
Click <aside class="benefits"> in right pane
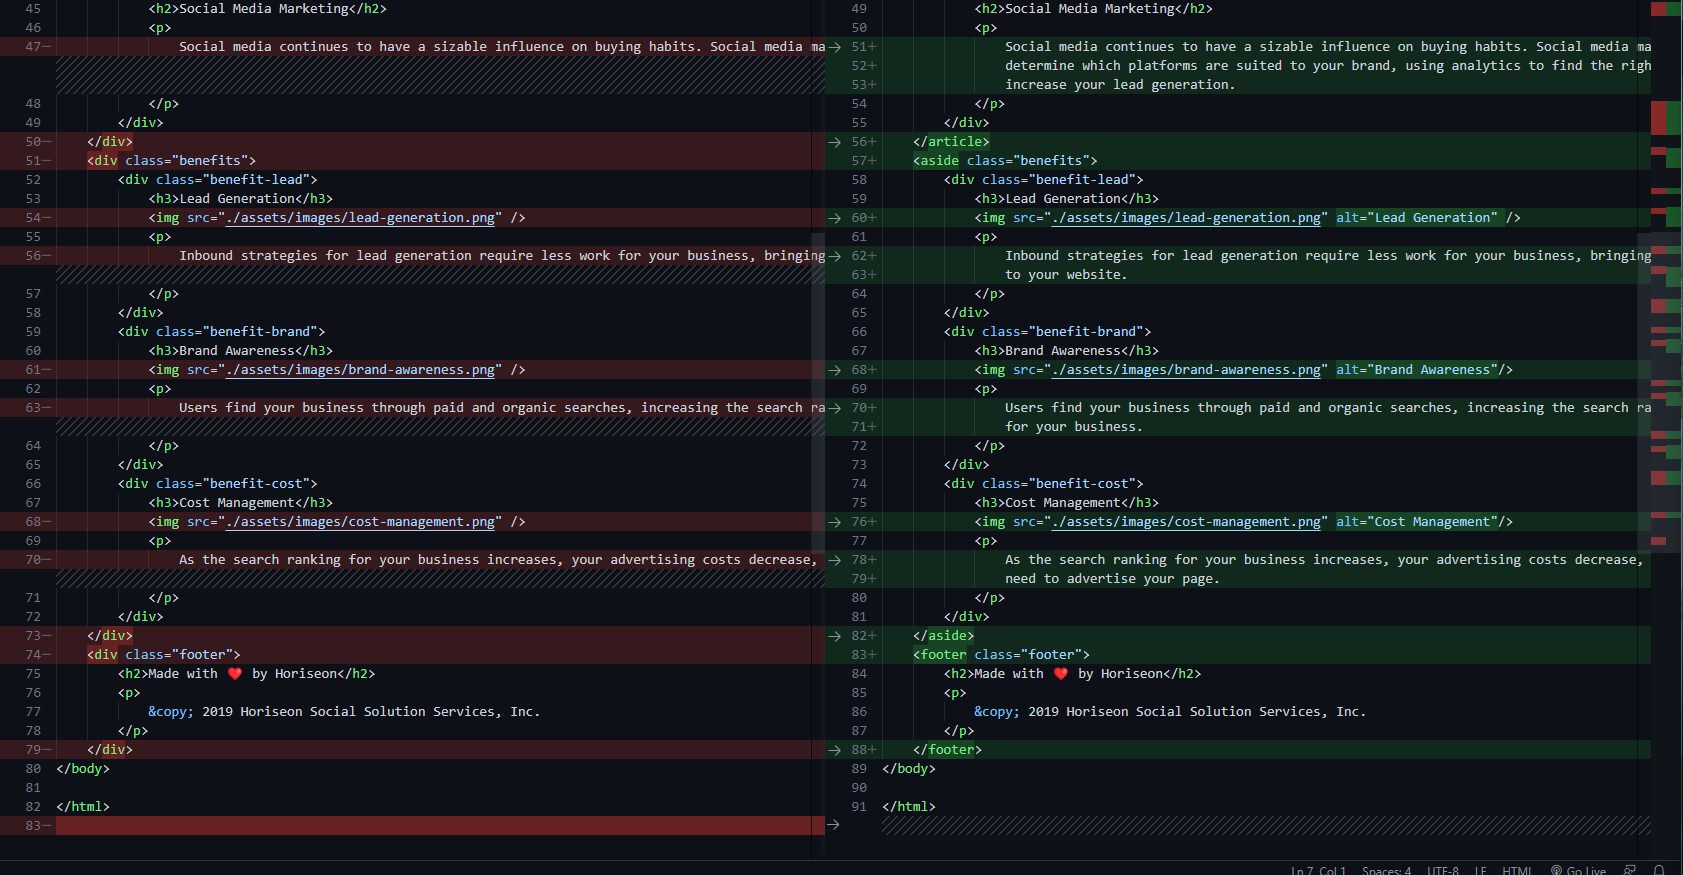tap(1005, 161)
